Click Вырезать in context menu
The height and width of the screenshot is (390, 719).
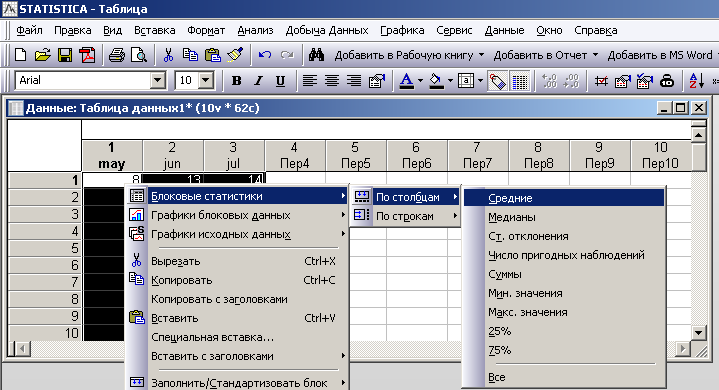click(x=237, y=261)
